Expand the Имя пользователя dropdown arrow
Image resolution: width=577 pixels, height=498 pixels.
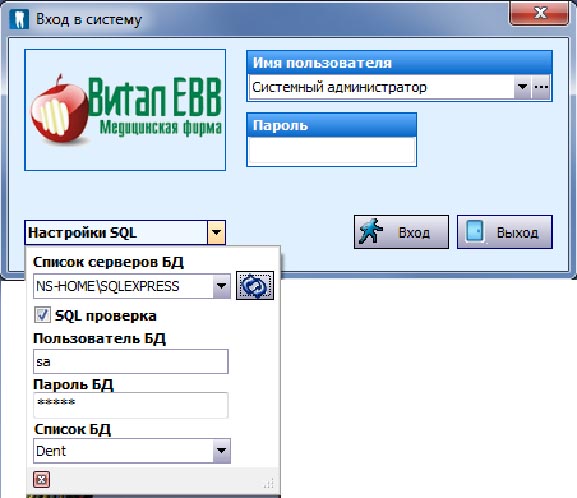[522, 87]
